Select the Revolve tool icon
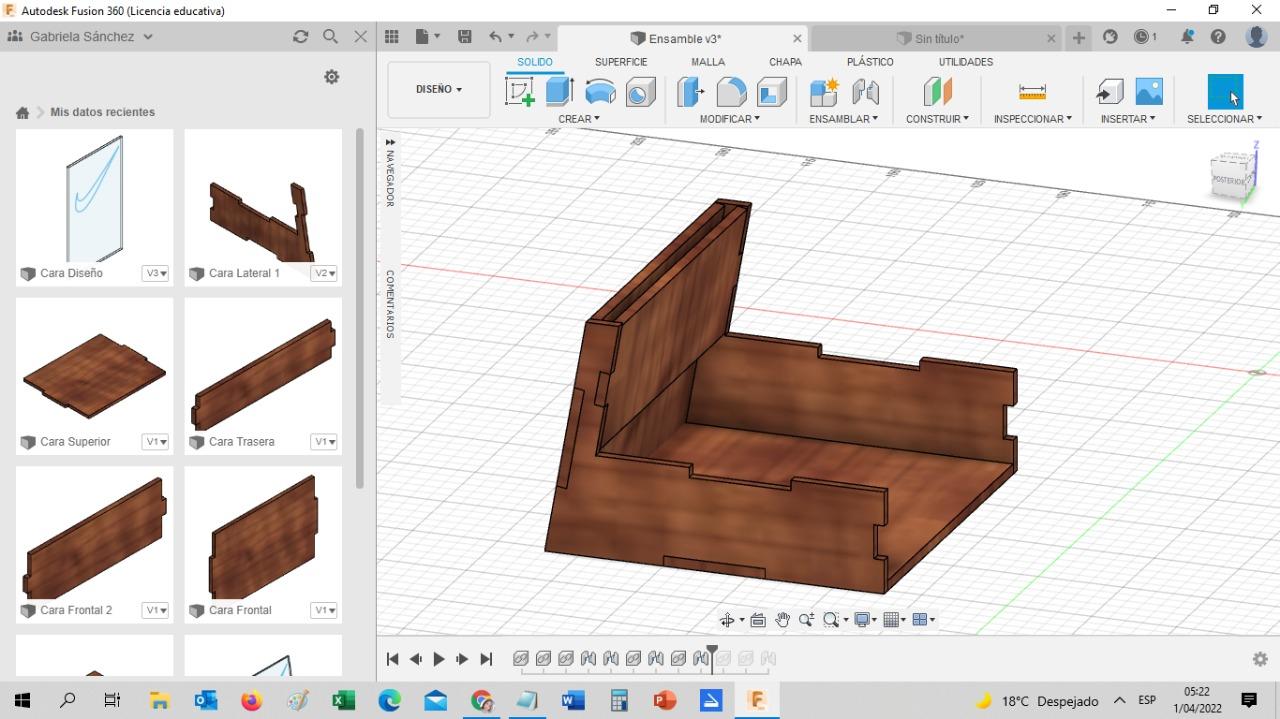This screenshot has width=1280, height=719. click(x=600, y=92)
